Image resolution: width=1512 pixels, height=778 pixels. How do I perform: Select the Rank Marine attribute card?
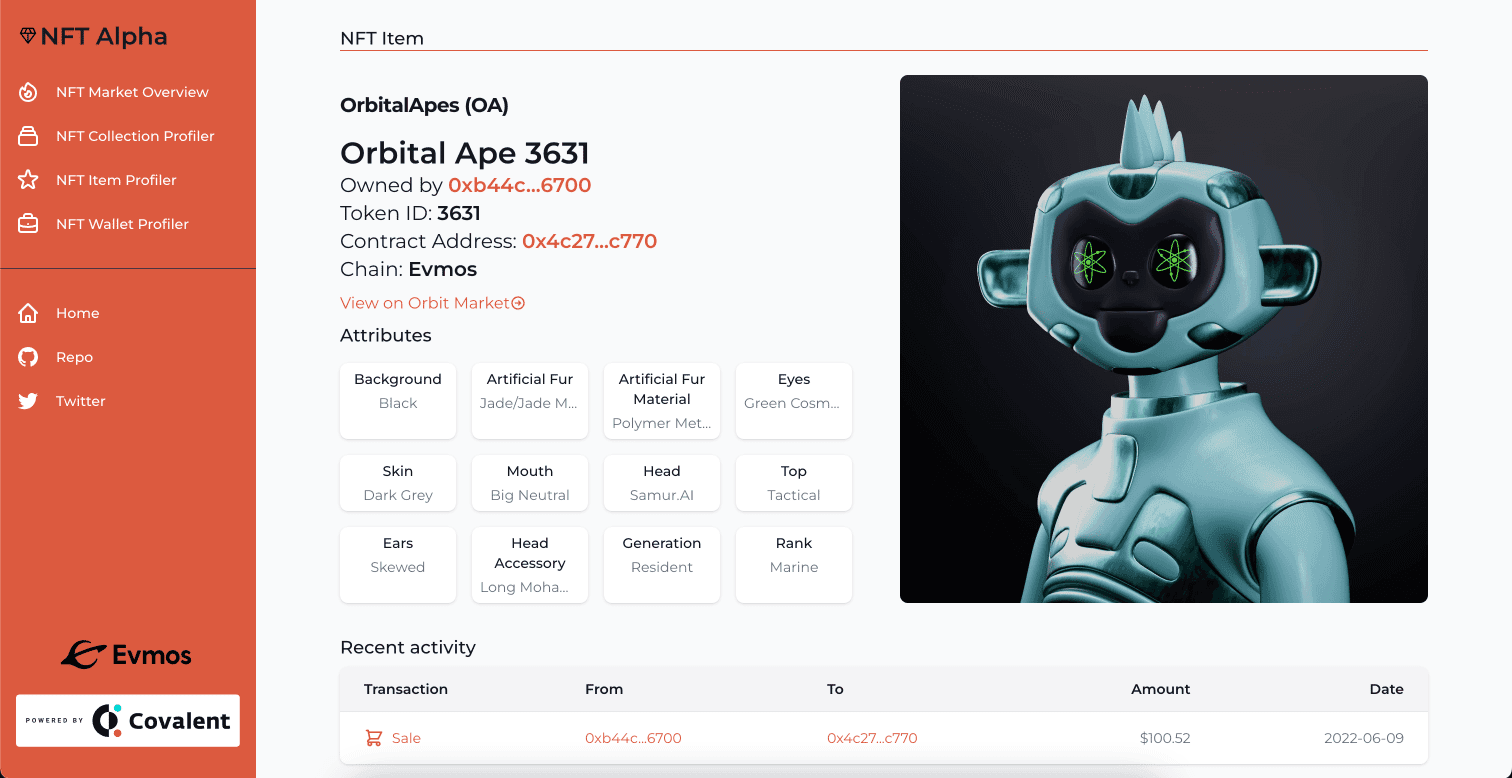(x=794, y=565)
